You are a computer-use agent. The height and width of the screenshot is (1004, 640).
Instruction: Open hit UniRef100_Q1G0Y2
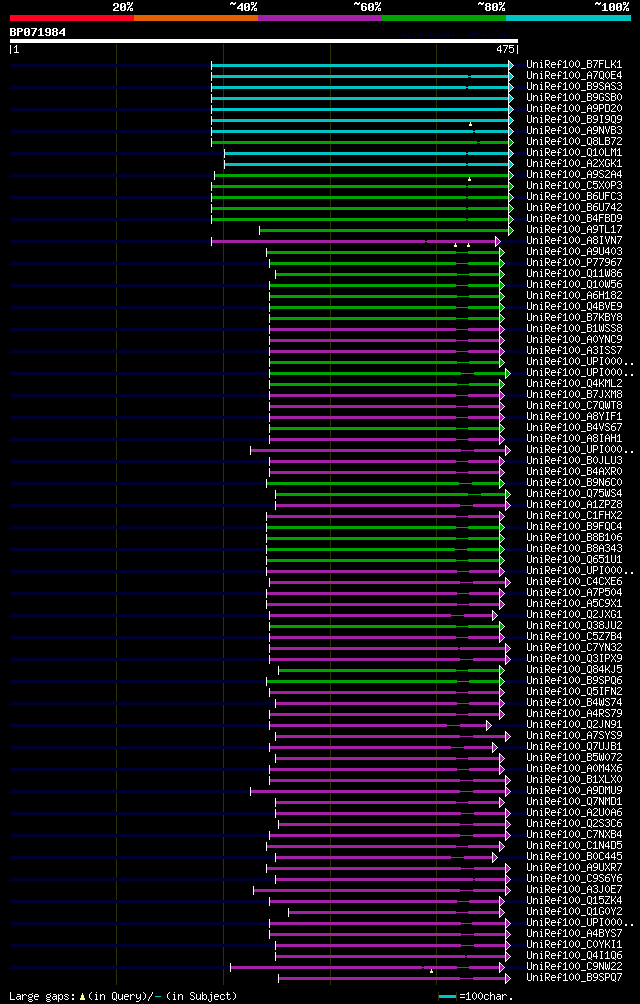point(573,912)
